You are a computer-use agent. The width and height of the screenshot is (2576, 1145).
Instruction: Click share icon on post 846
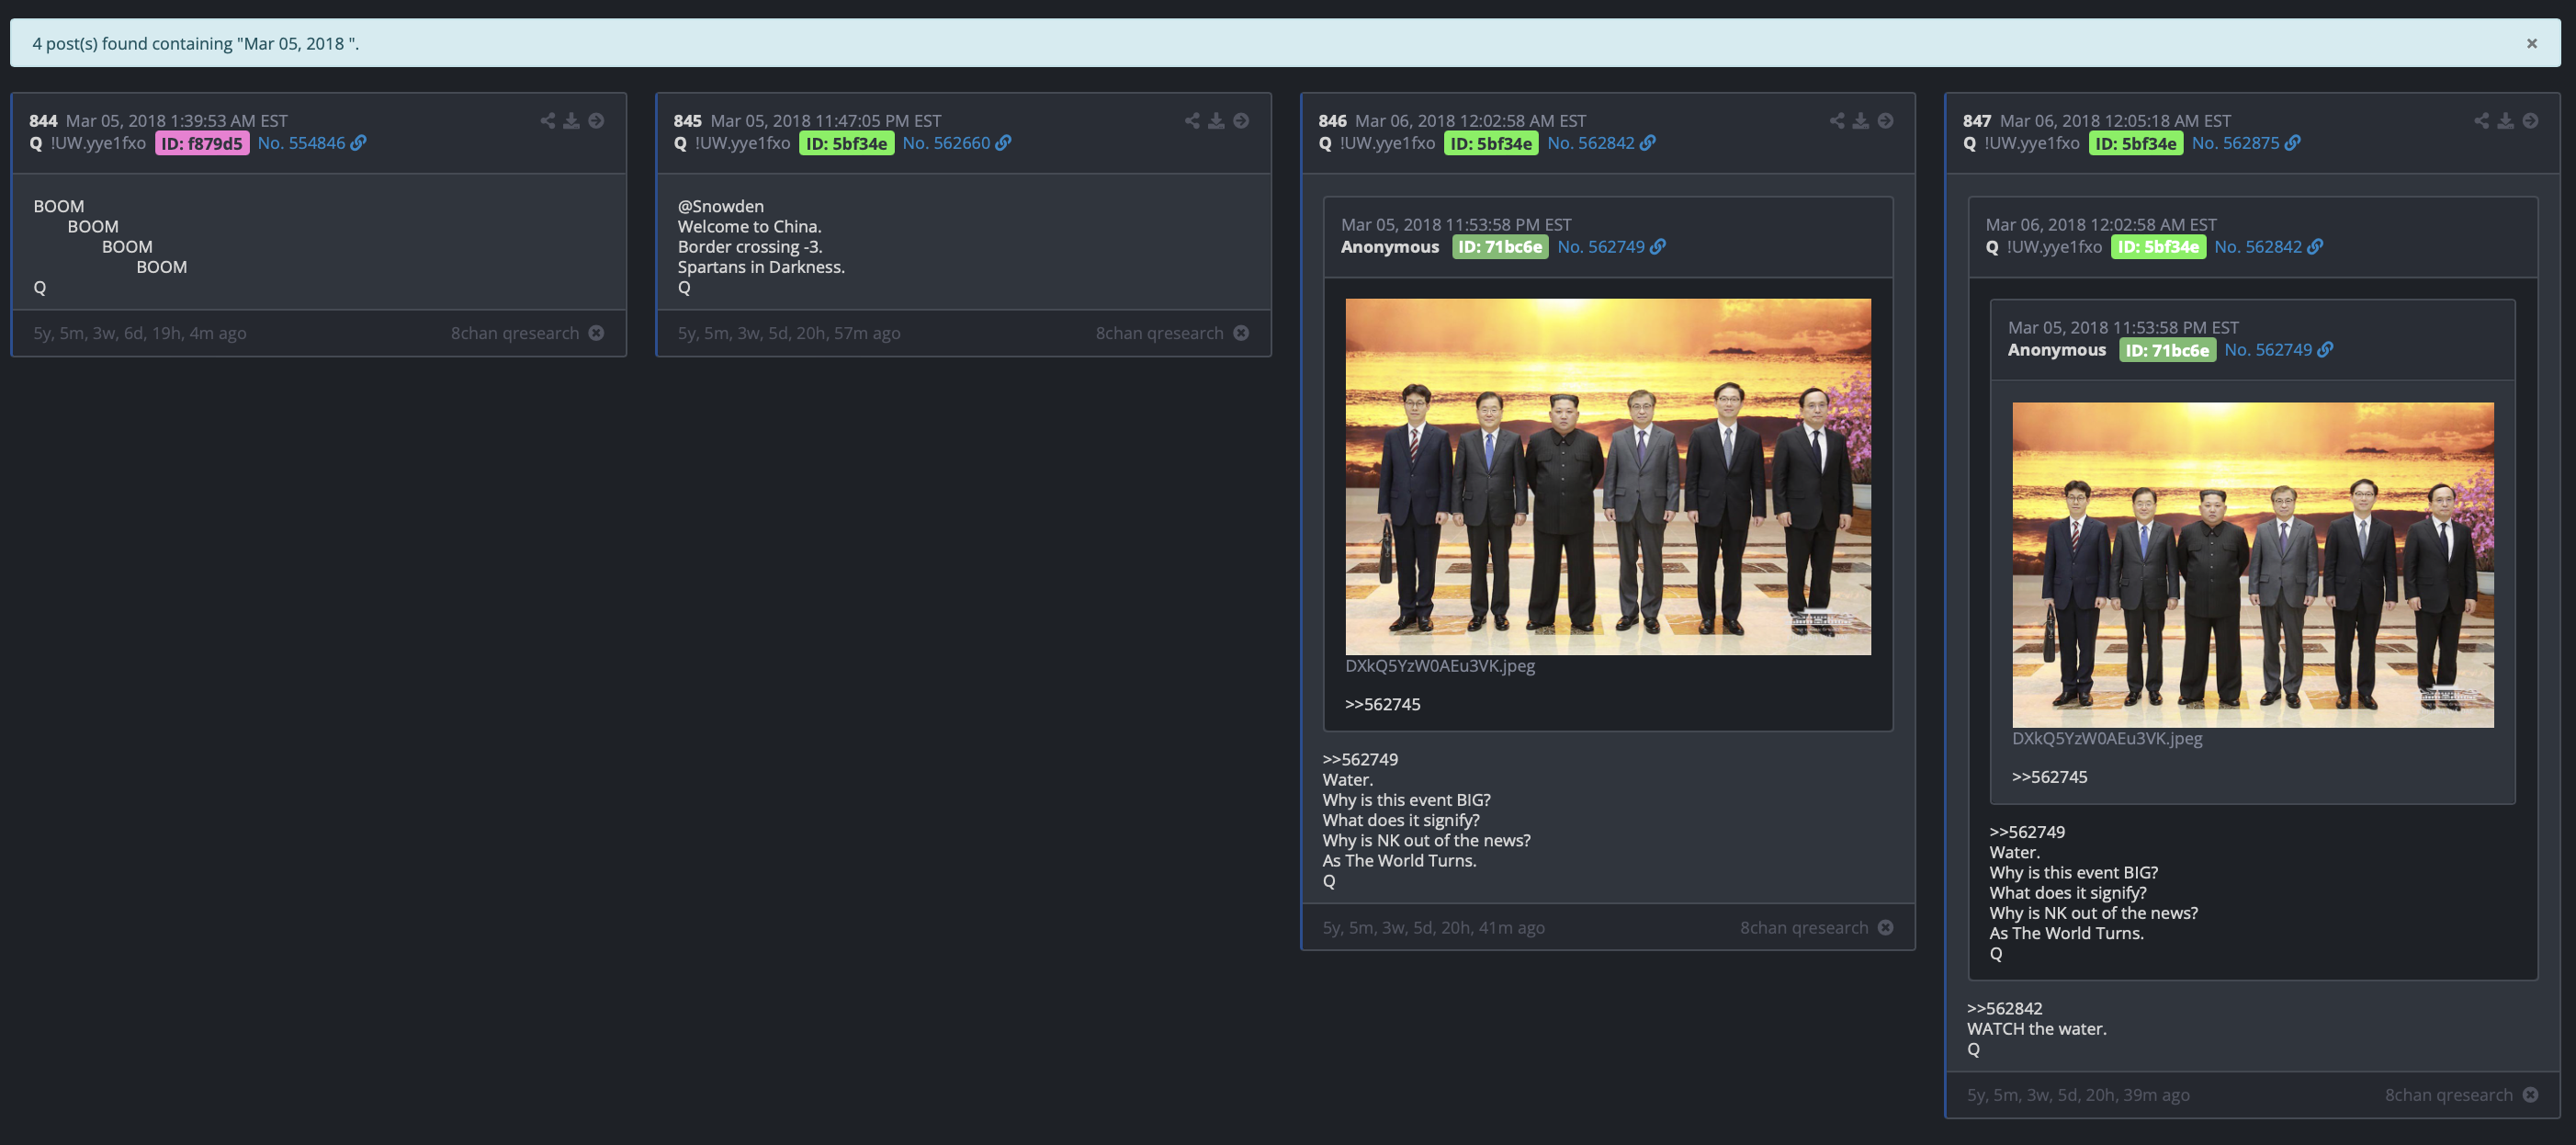pos(1837,120)
